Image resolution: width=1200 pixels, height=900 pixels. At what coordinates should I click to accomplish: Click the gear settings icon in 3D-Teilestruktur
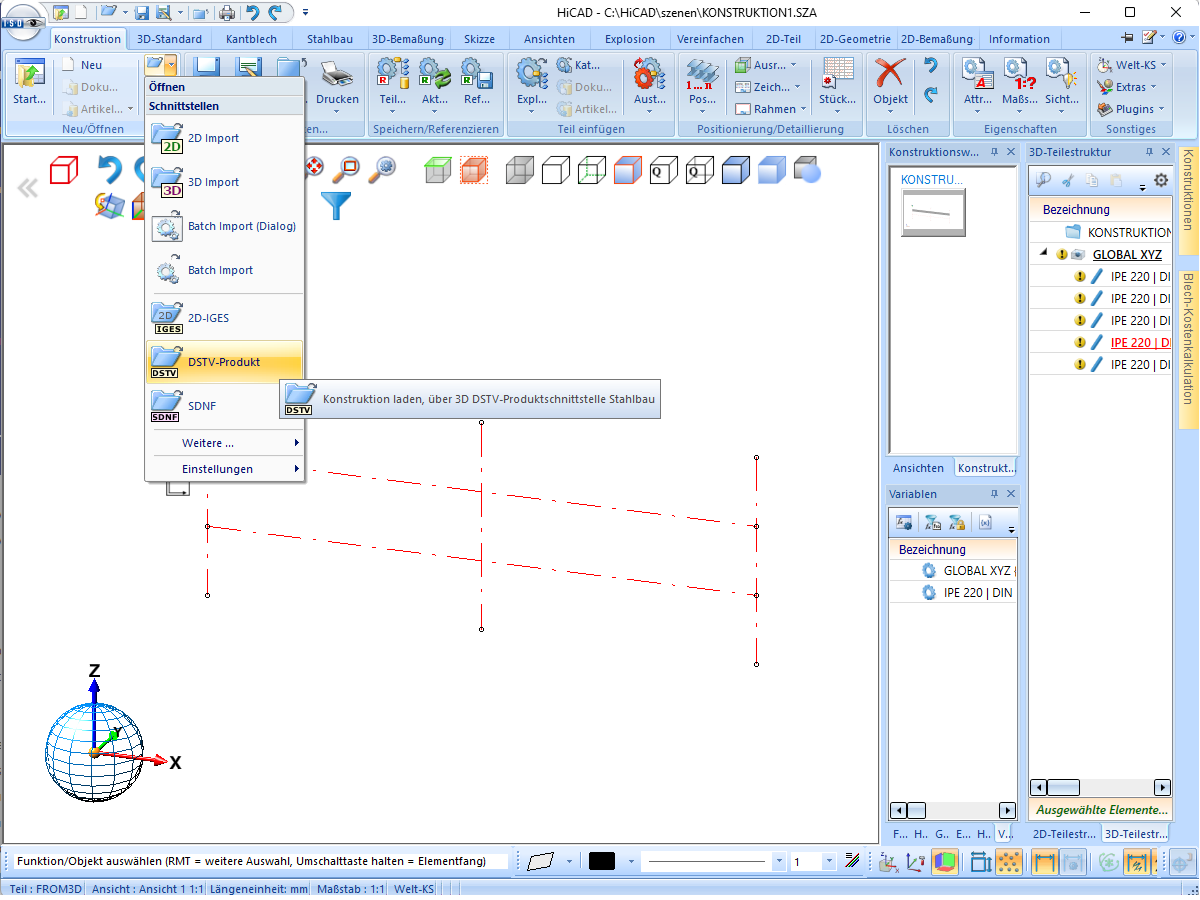point(1161,181)
